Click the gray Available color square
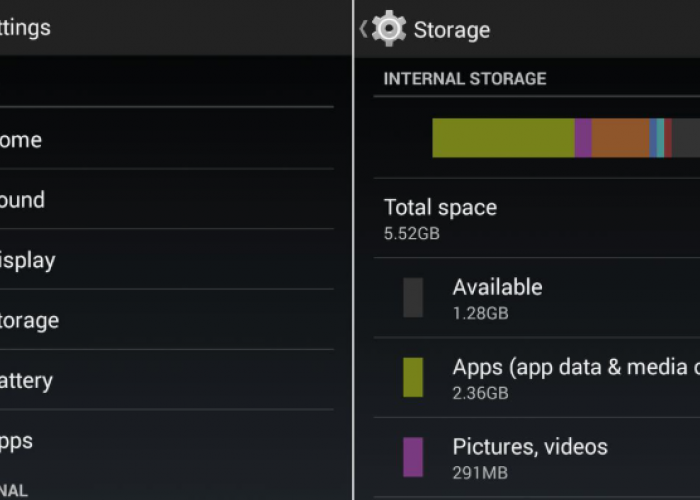 413,298
